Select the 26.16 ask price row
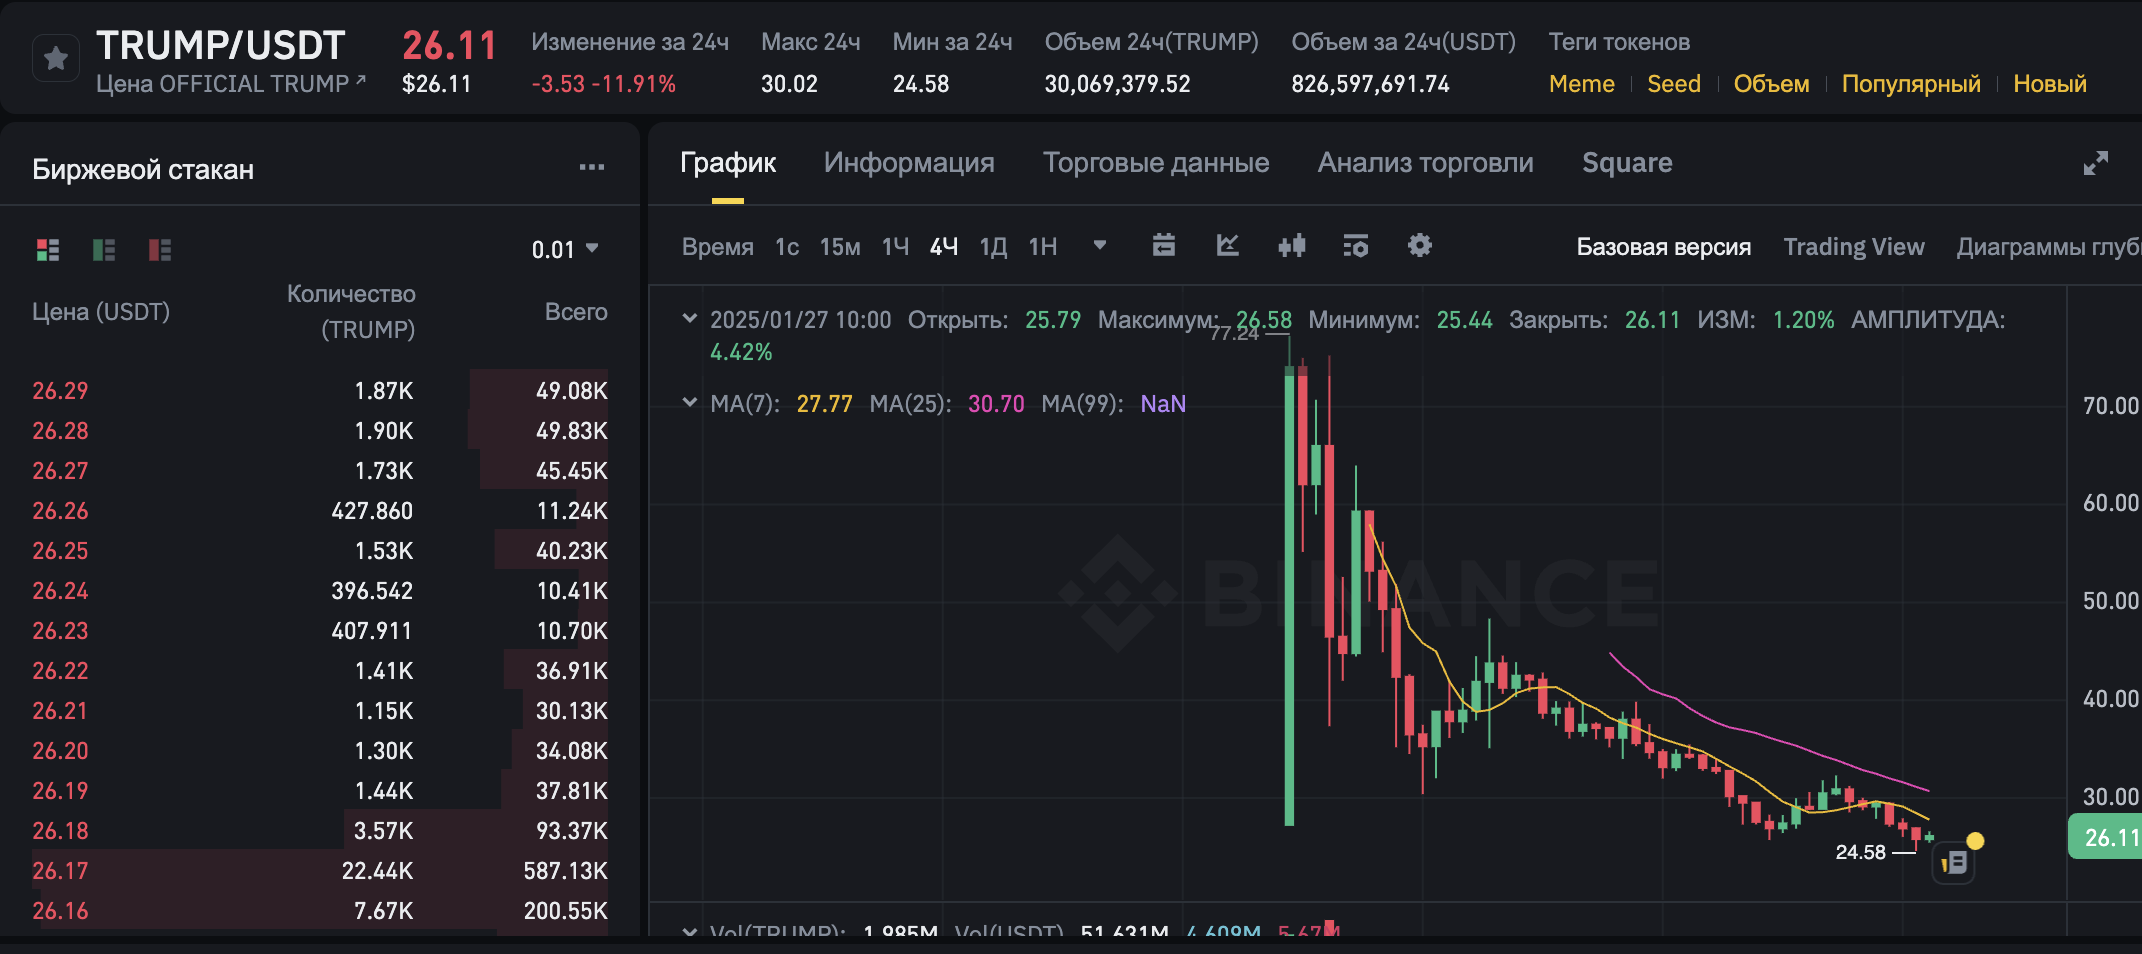Viewport: 2142px width, 954px height. coord(320,911)
